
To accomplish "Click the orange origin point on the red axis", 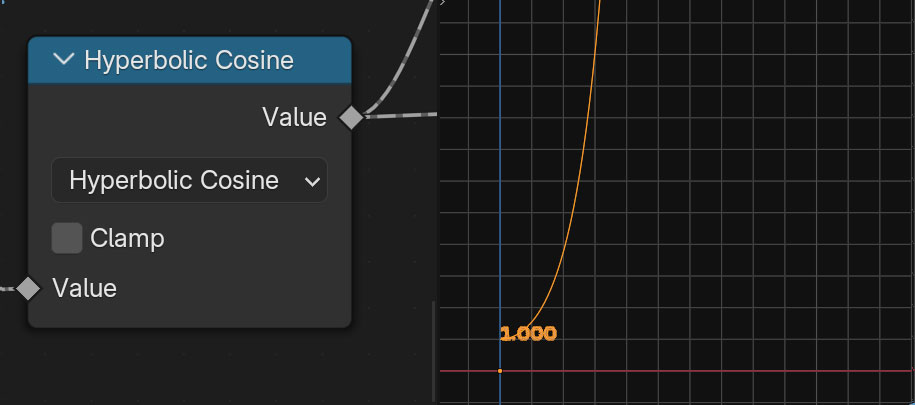I will [x=500, y=371].
